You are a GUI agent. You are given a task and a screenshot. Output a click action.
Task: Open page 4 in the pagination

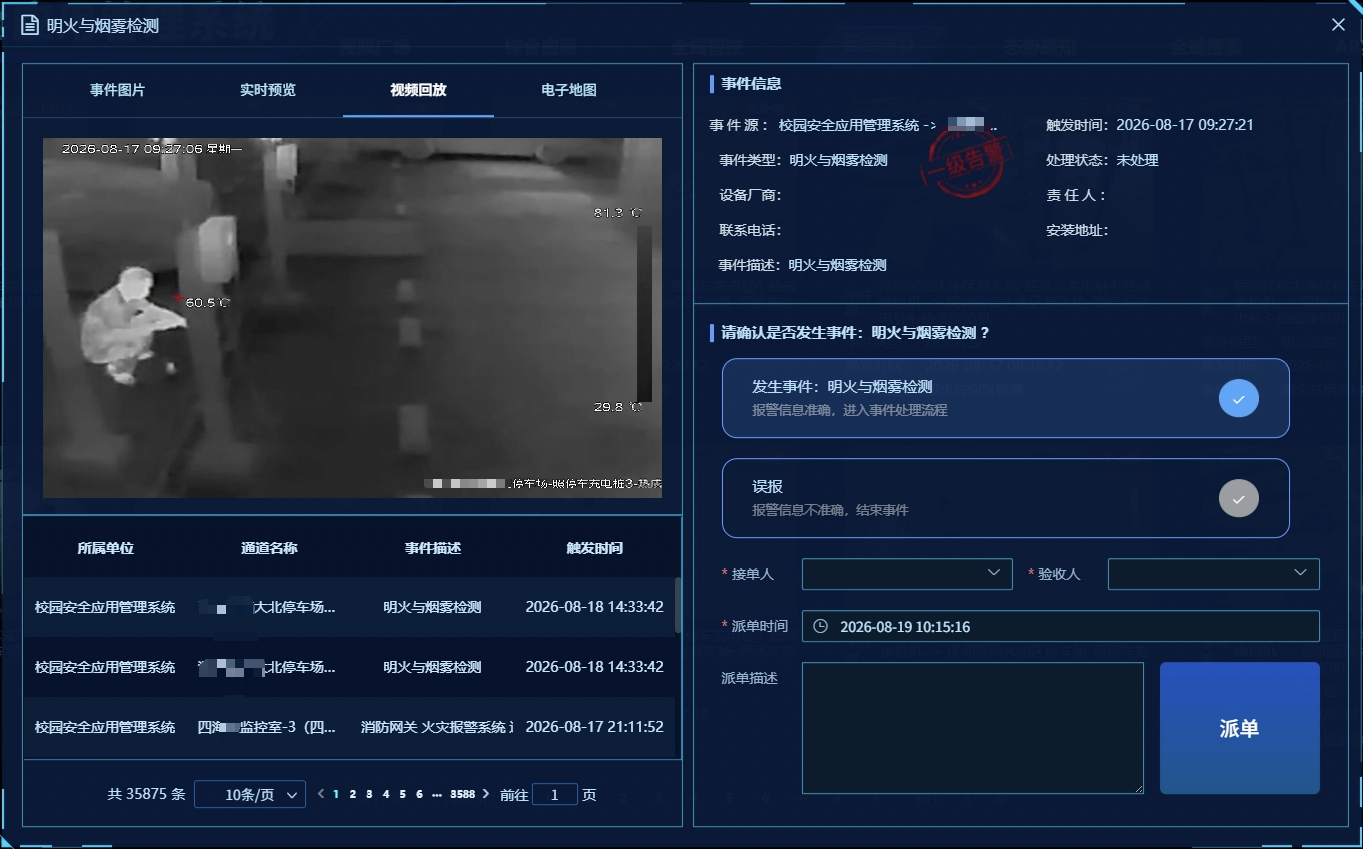tap(386, 795)
